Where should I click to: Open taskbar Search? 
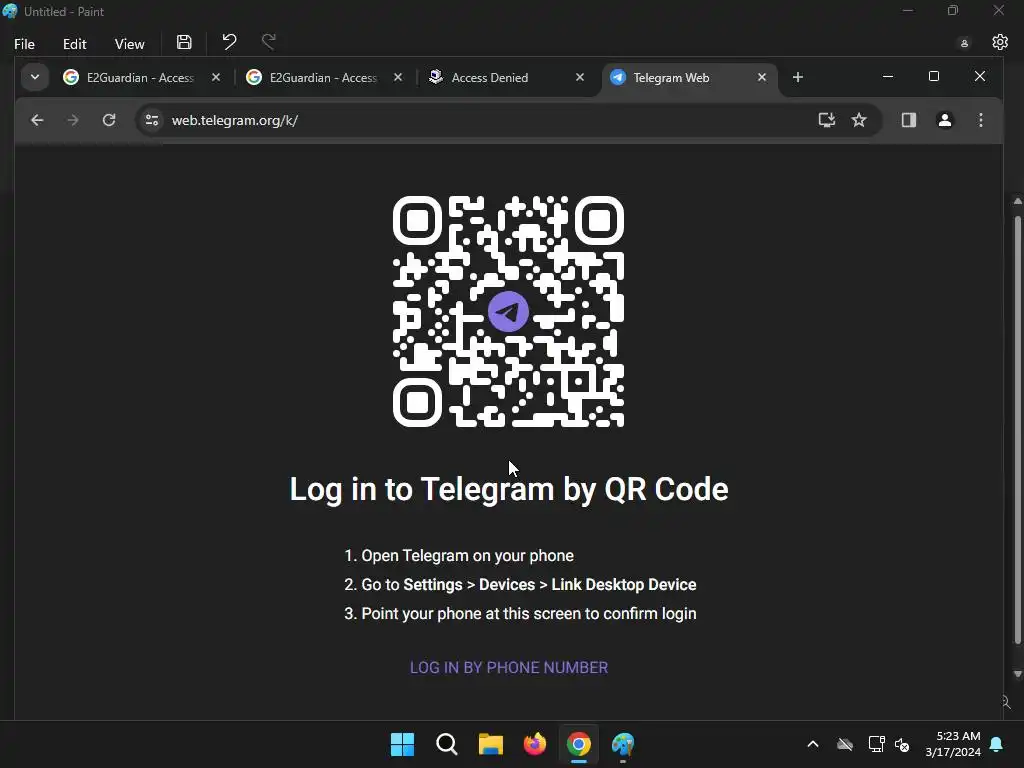(x=447, y=744)
